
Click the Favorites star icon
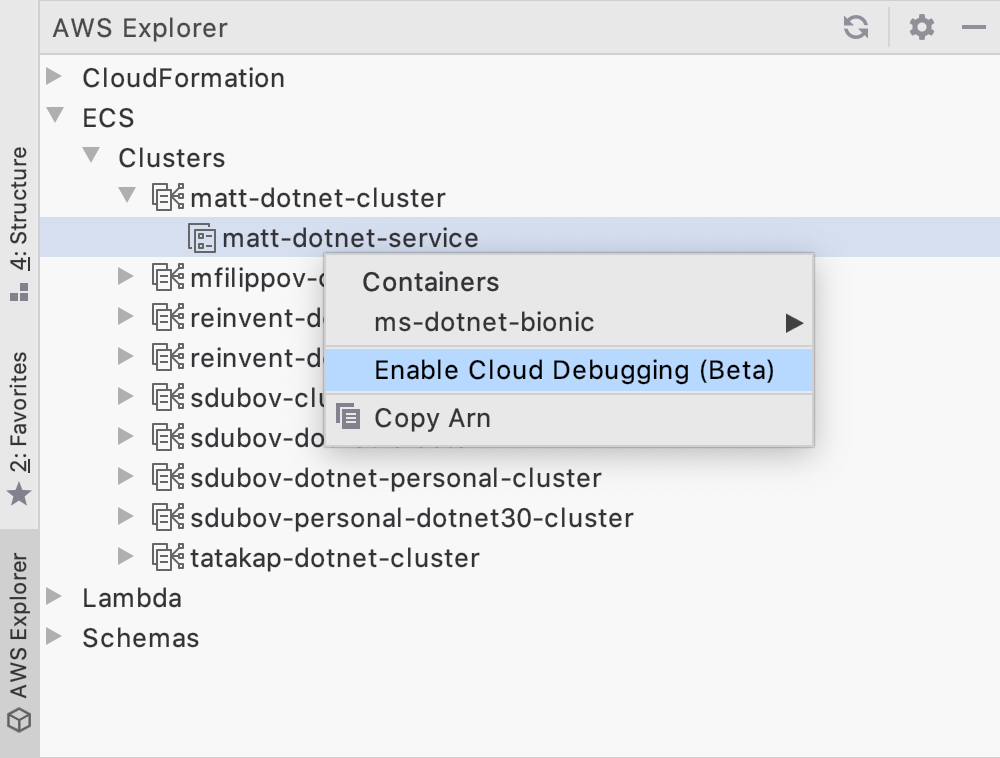tap(19, 494)
